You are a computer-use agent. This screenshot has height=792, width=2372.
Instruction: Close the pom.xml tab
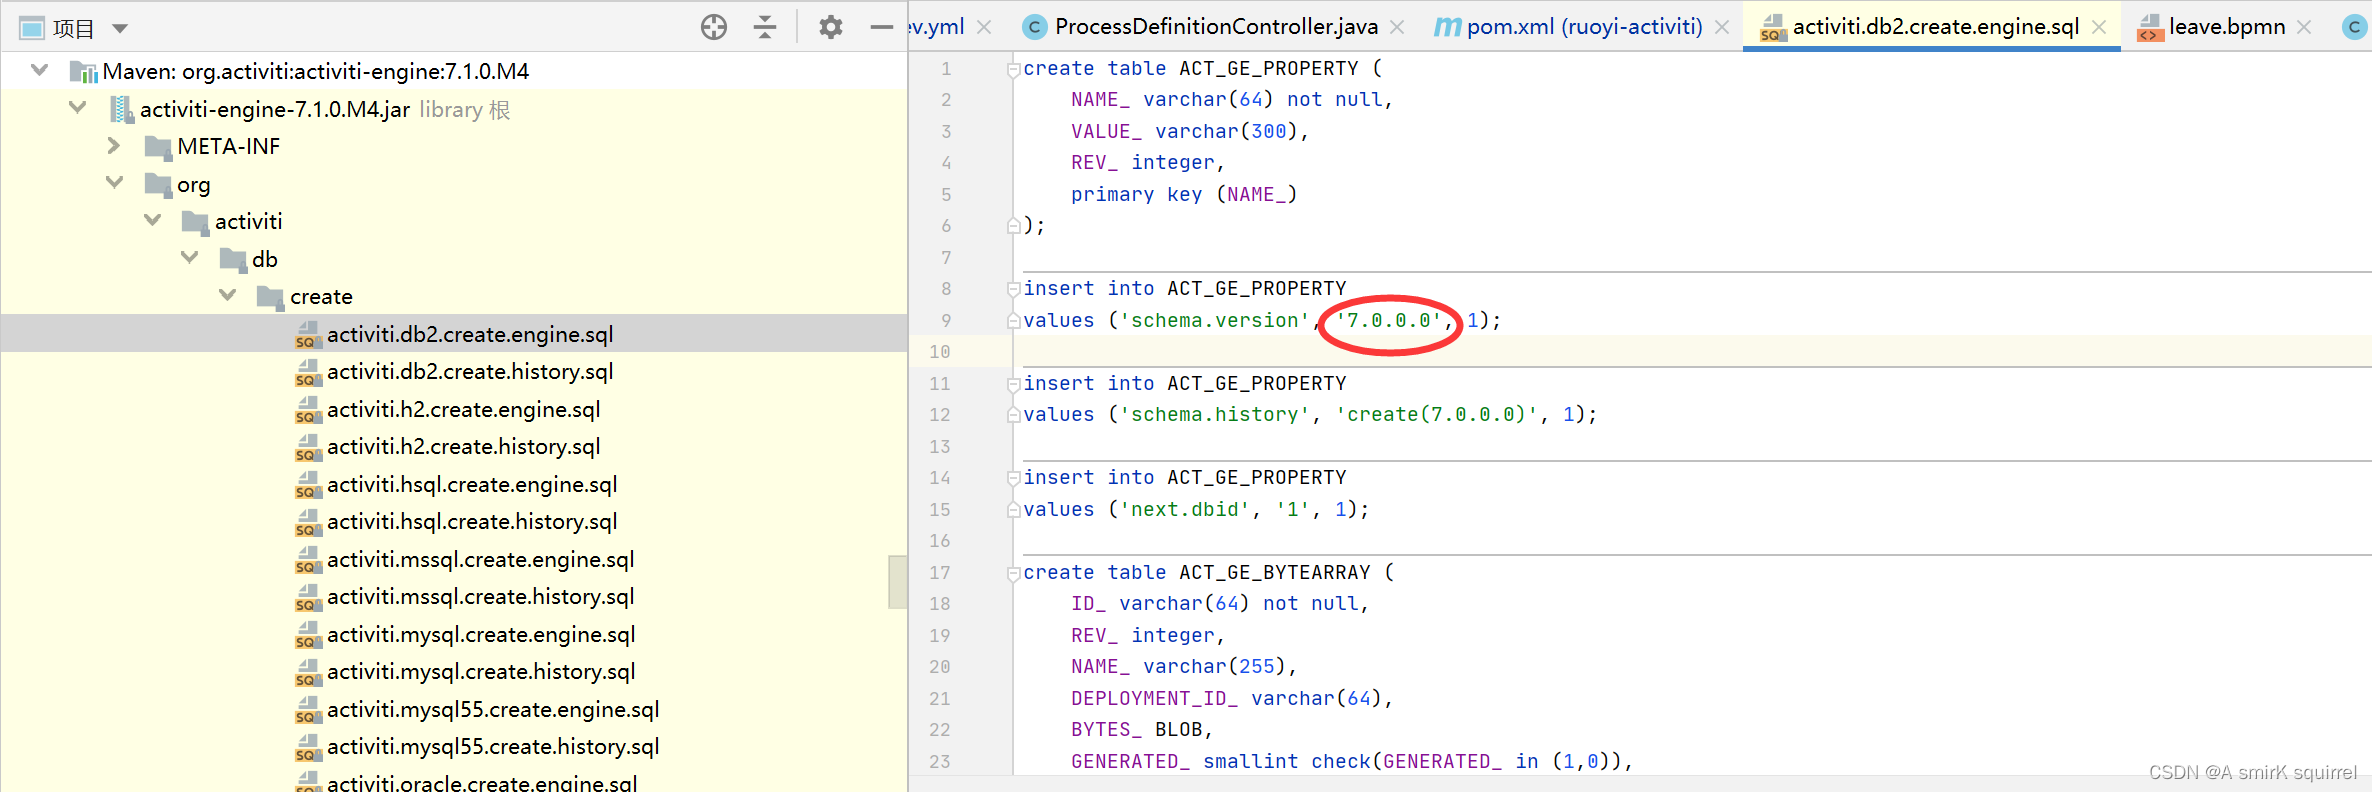(1722, 28)
